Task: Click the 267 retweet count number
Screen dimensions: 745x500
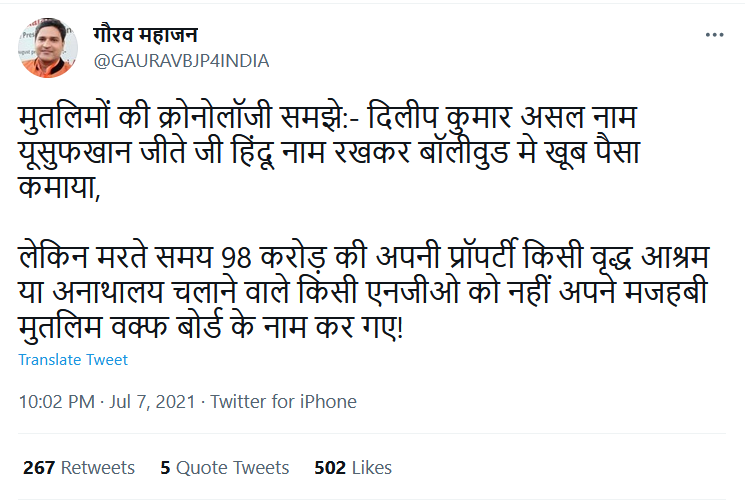Action: click(x=37, y=467)
